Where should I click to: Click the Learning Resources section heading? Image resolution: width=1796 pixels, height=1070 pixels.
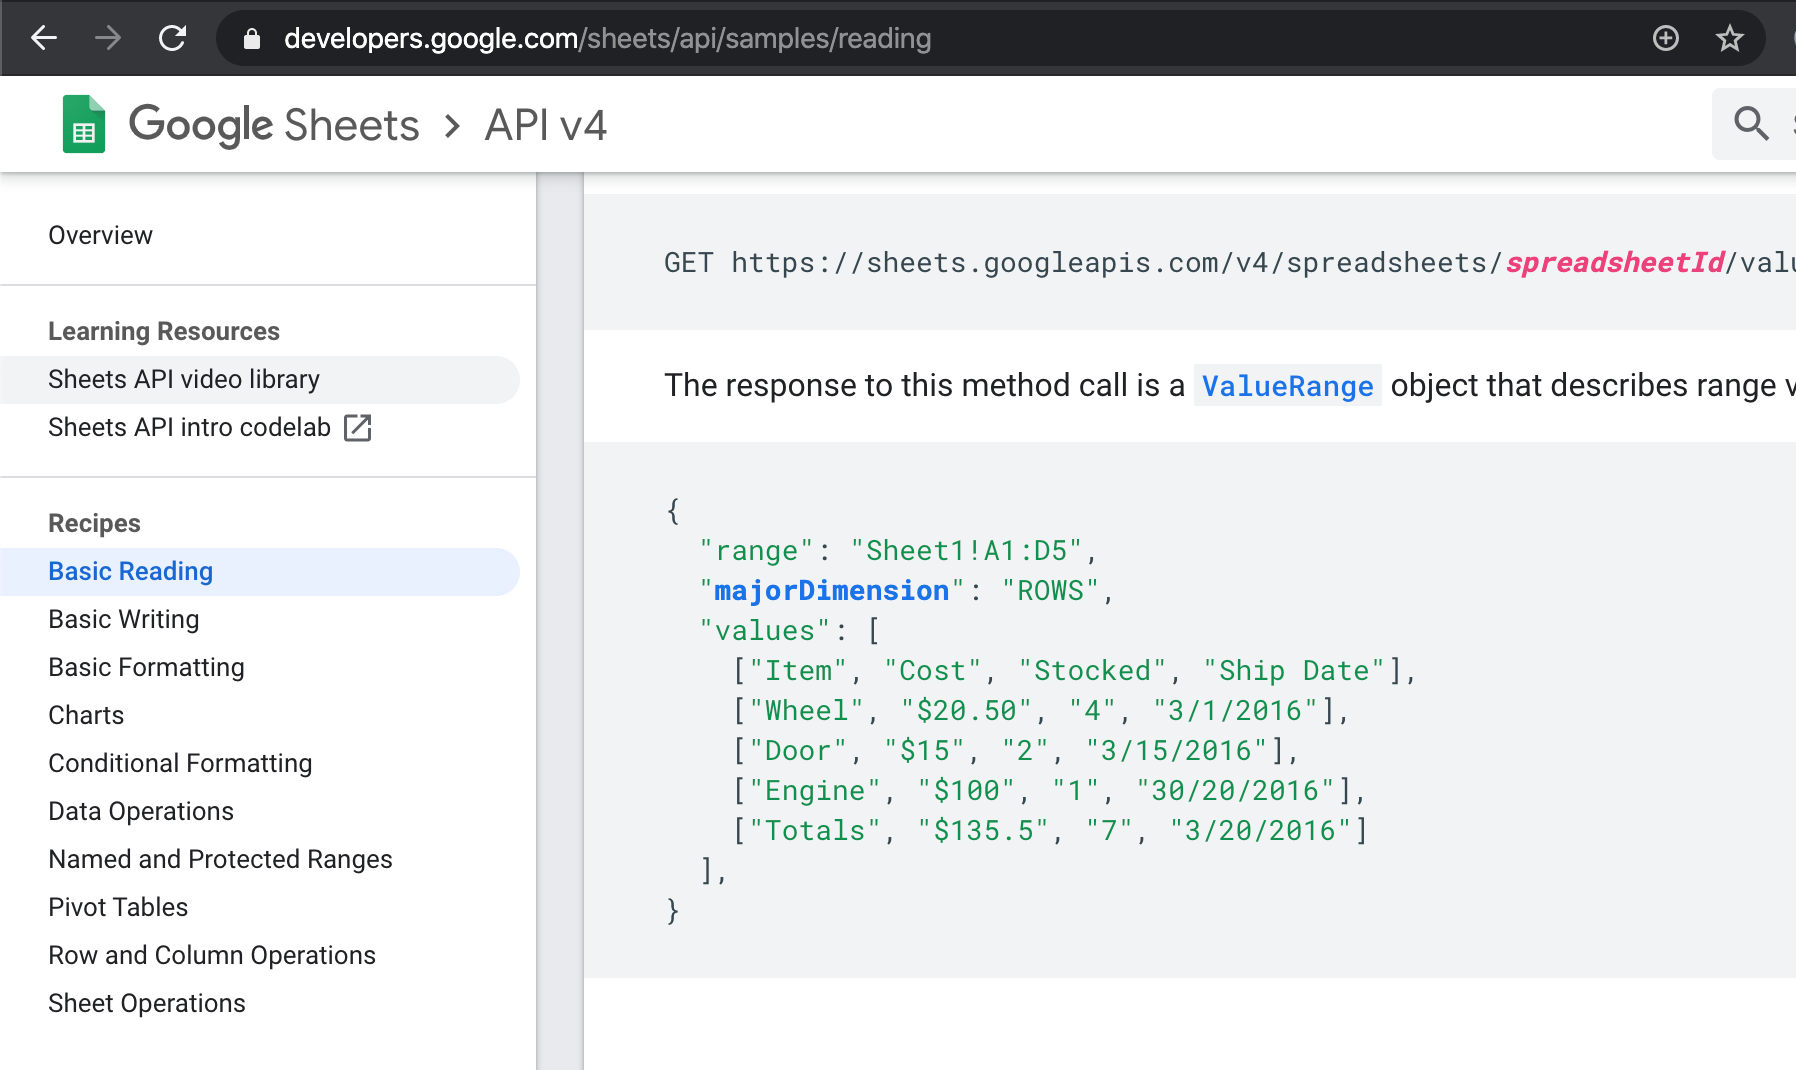(x=164, y=331)
